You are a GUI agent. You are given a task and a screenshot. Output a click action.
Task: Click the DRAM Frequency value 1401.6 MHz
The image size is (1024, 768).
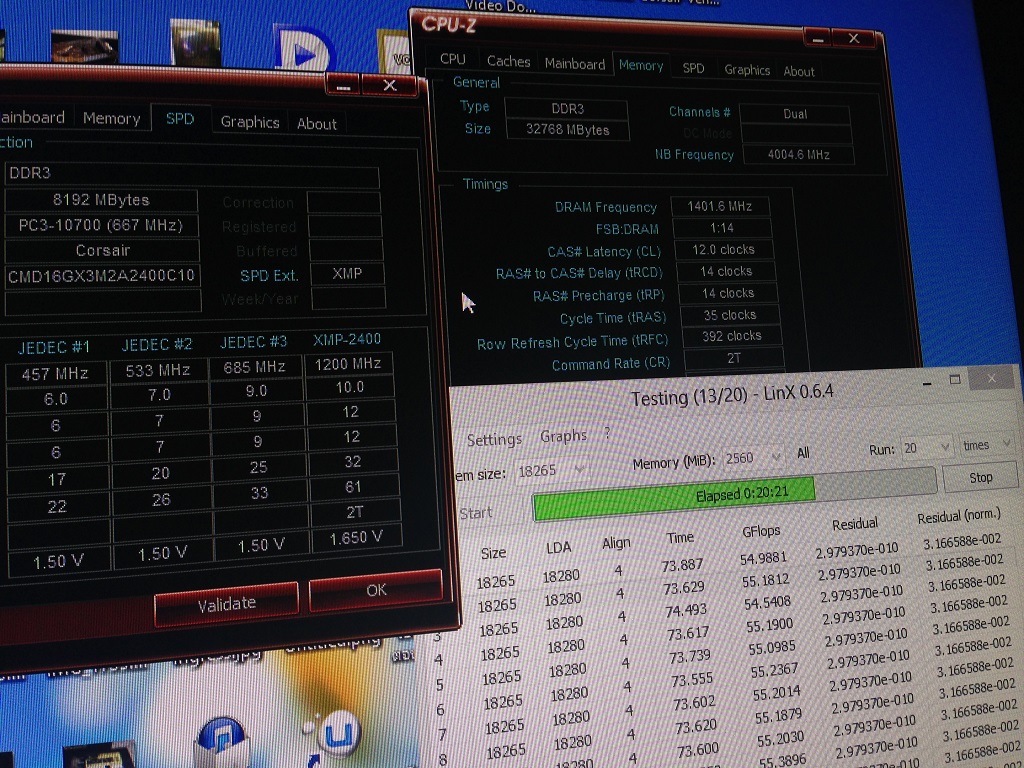(720, 206)
